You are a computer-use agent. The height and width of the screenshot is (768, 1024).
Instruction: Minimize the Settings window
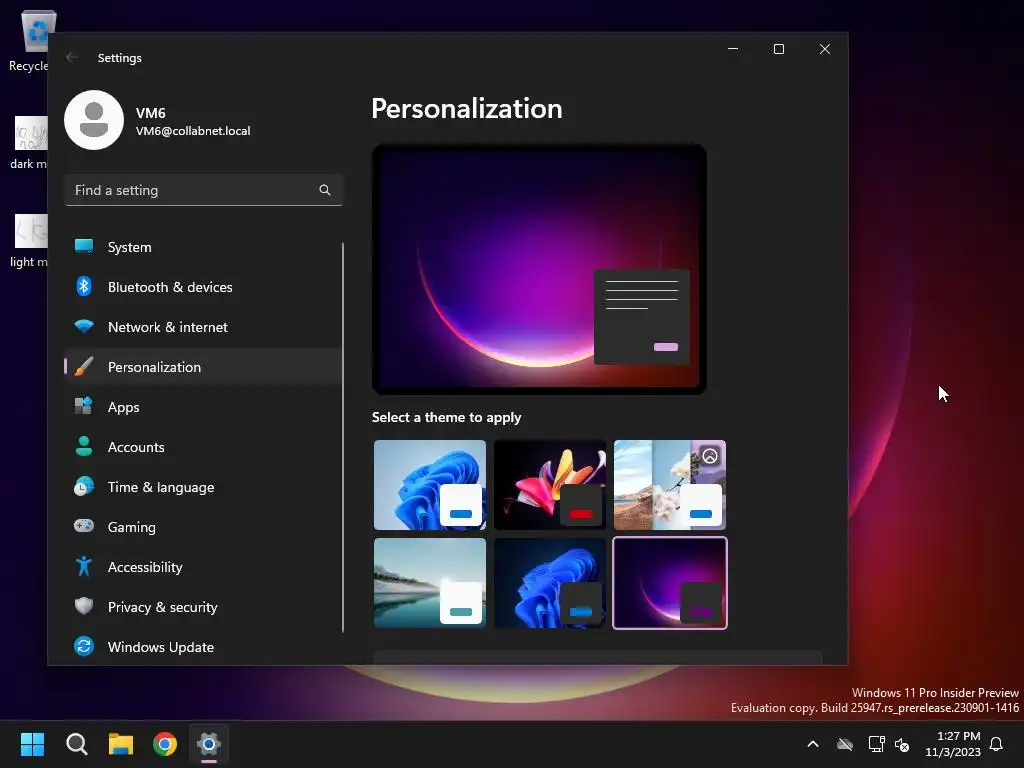click(x=733, y=49)
